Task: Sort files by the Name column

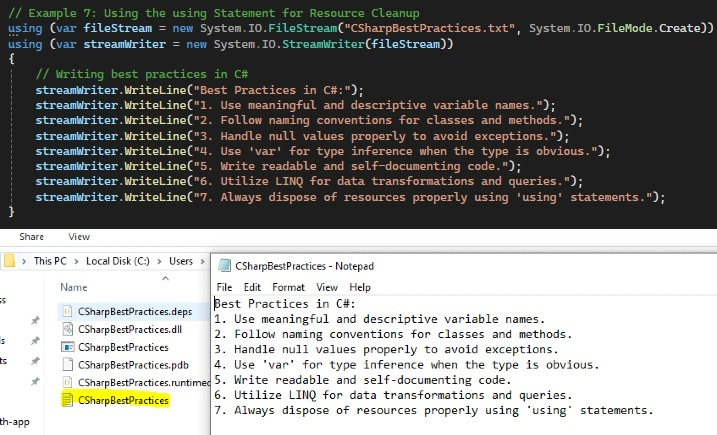Action: [74, 287]
